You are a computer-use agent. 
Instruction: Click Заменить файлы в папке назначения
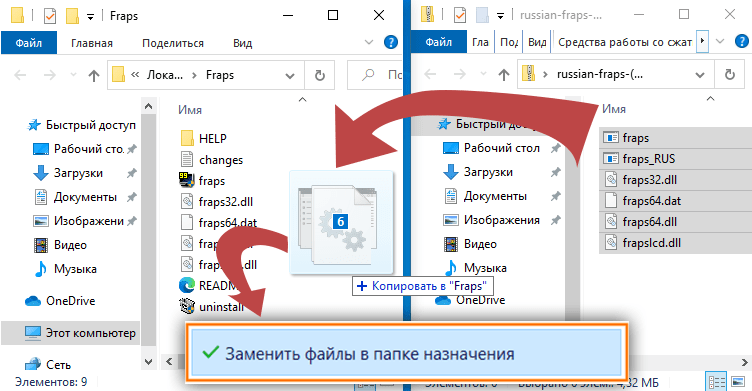click(407, 354)
